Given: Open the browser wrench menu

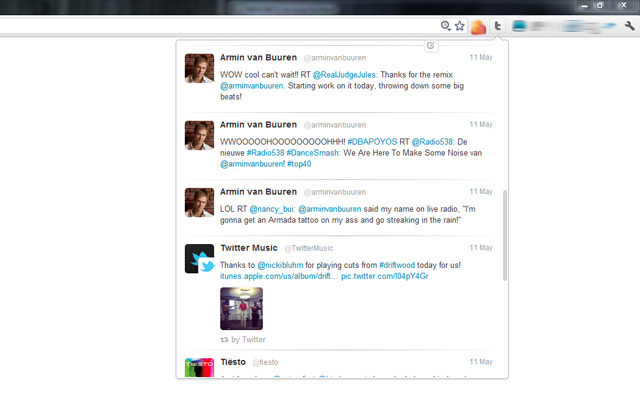Looking at the screenshot, I should click(x=629, y=26).
